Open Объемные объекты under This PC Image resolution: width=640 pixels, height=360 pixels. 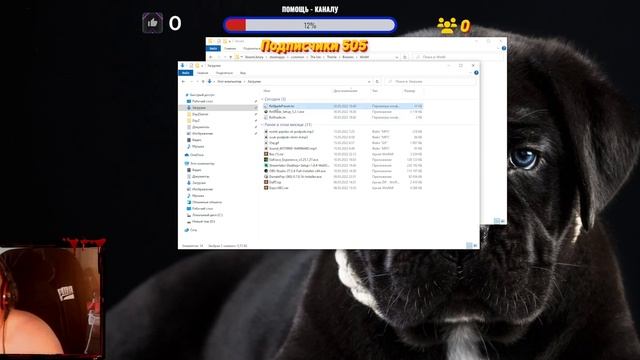pos(207,202)
